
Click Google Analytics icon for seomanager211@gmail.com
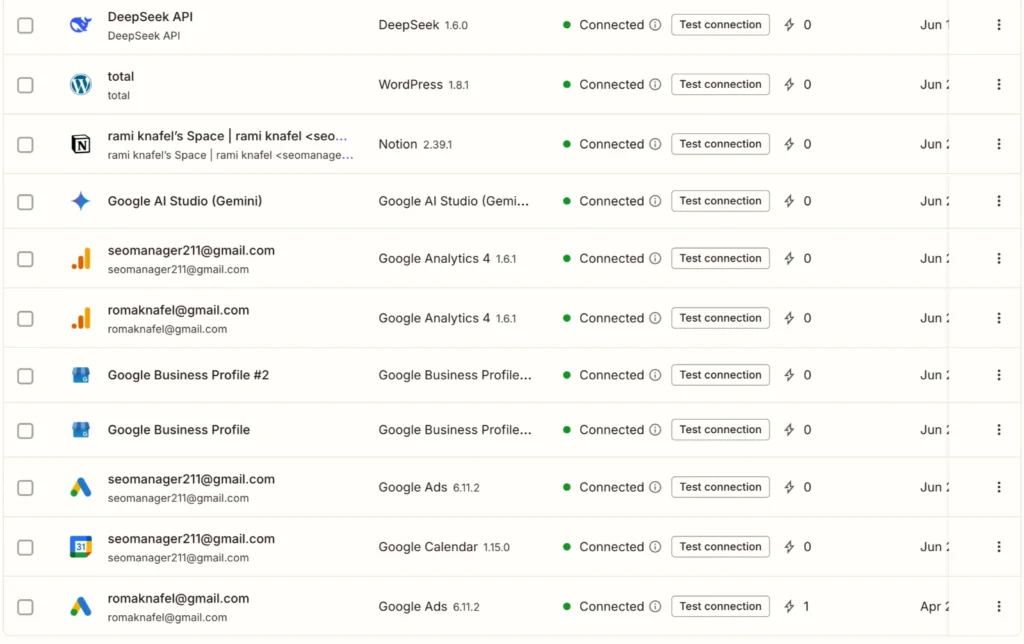(80, 259)
